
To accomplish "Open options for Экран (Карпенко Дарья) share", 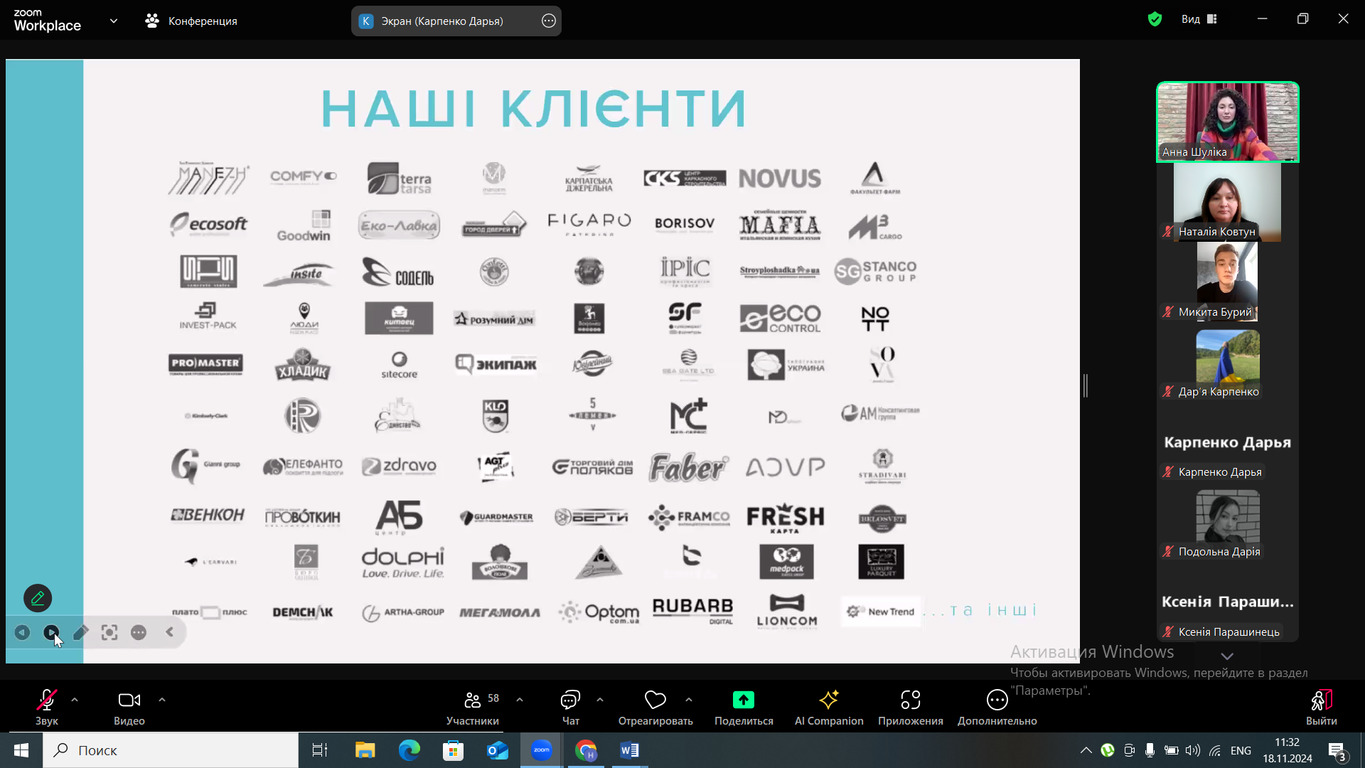I will (548, 20).
